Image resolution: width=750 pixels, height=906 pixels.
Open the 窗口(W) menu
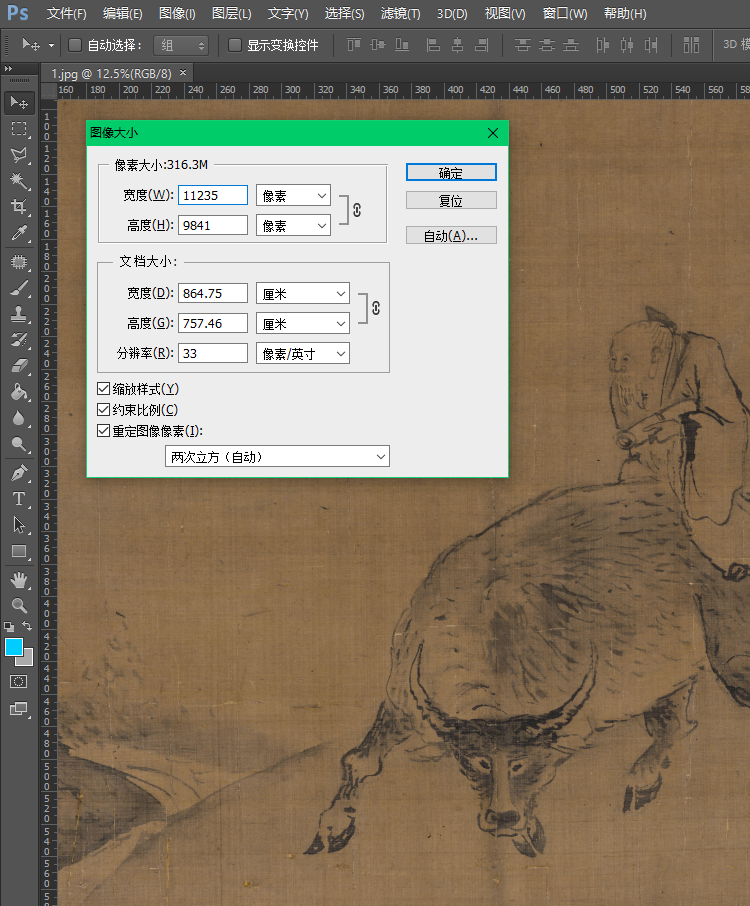click(x=565, y=13)
